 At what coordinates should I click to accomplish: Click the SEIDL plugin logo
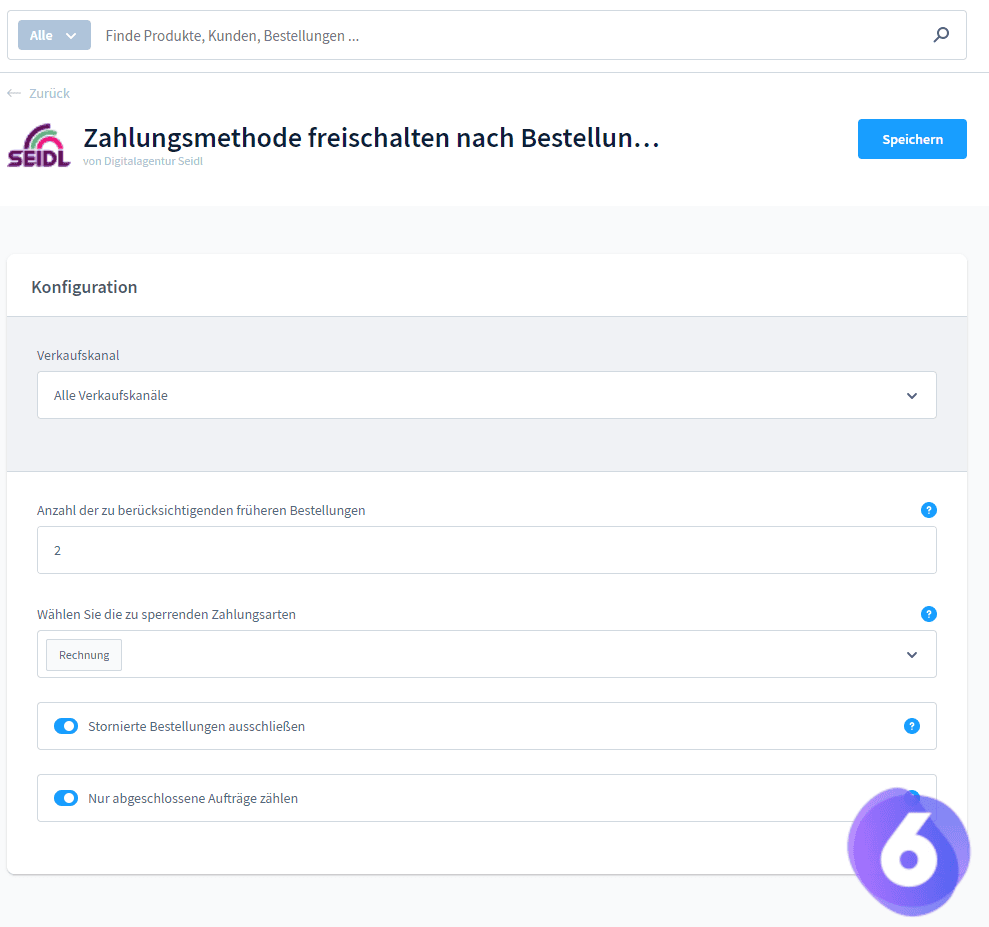click(x=38, y=145)
